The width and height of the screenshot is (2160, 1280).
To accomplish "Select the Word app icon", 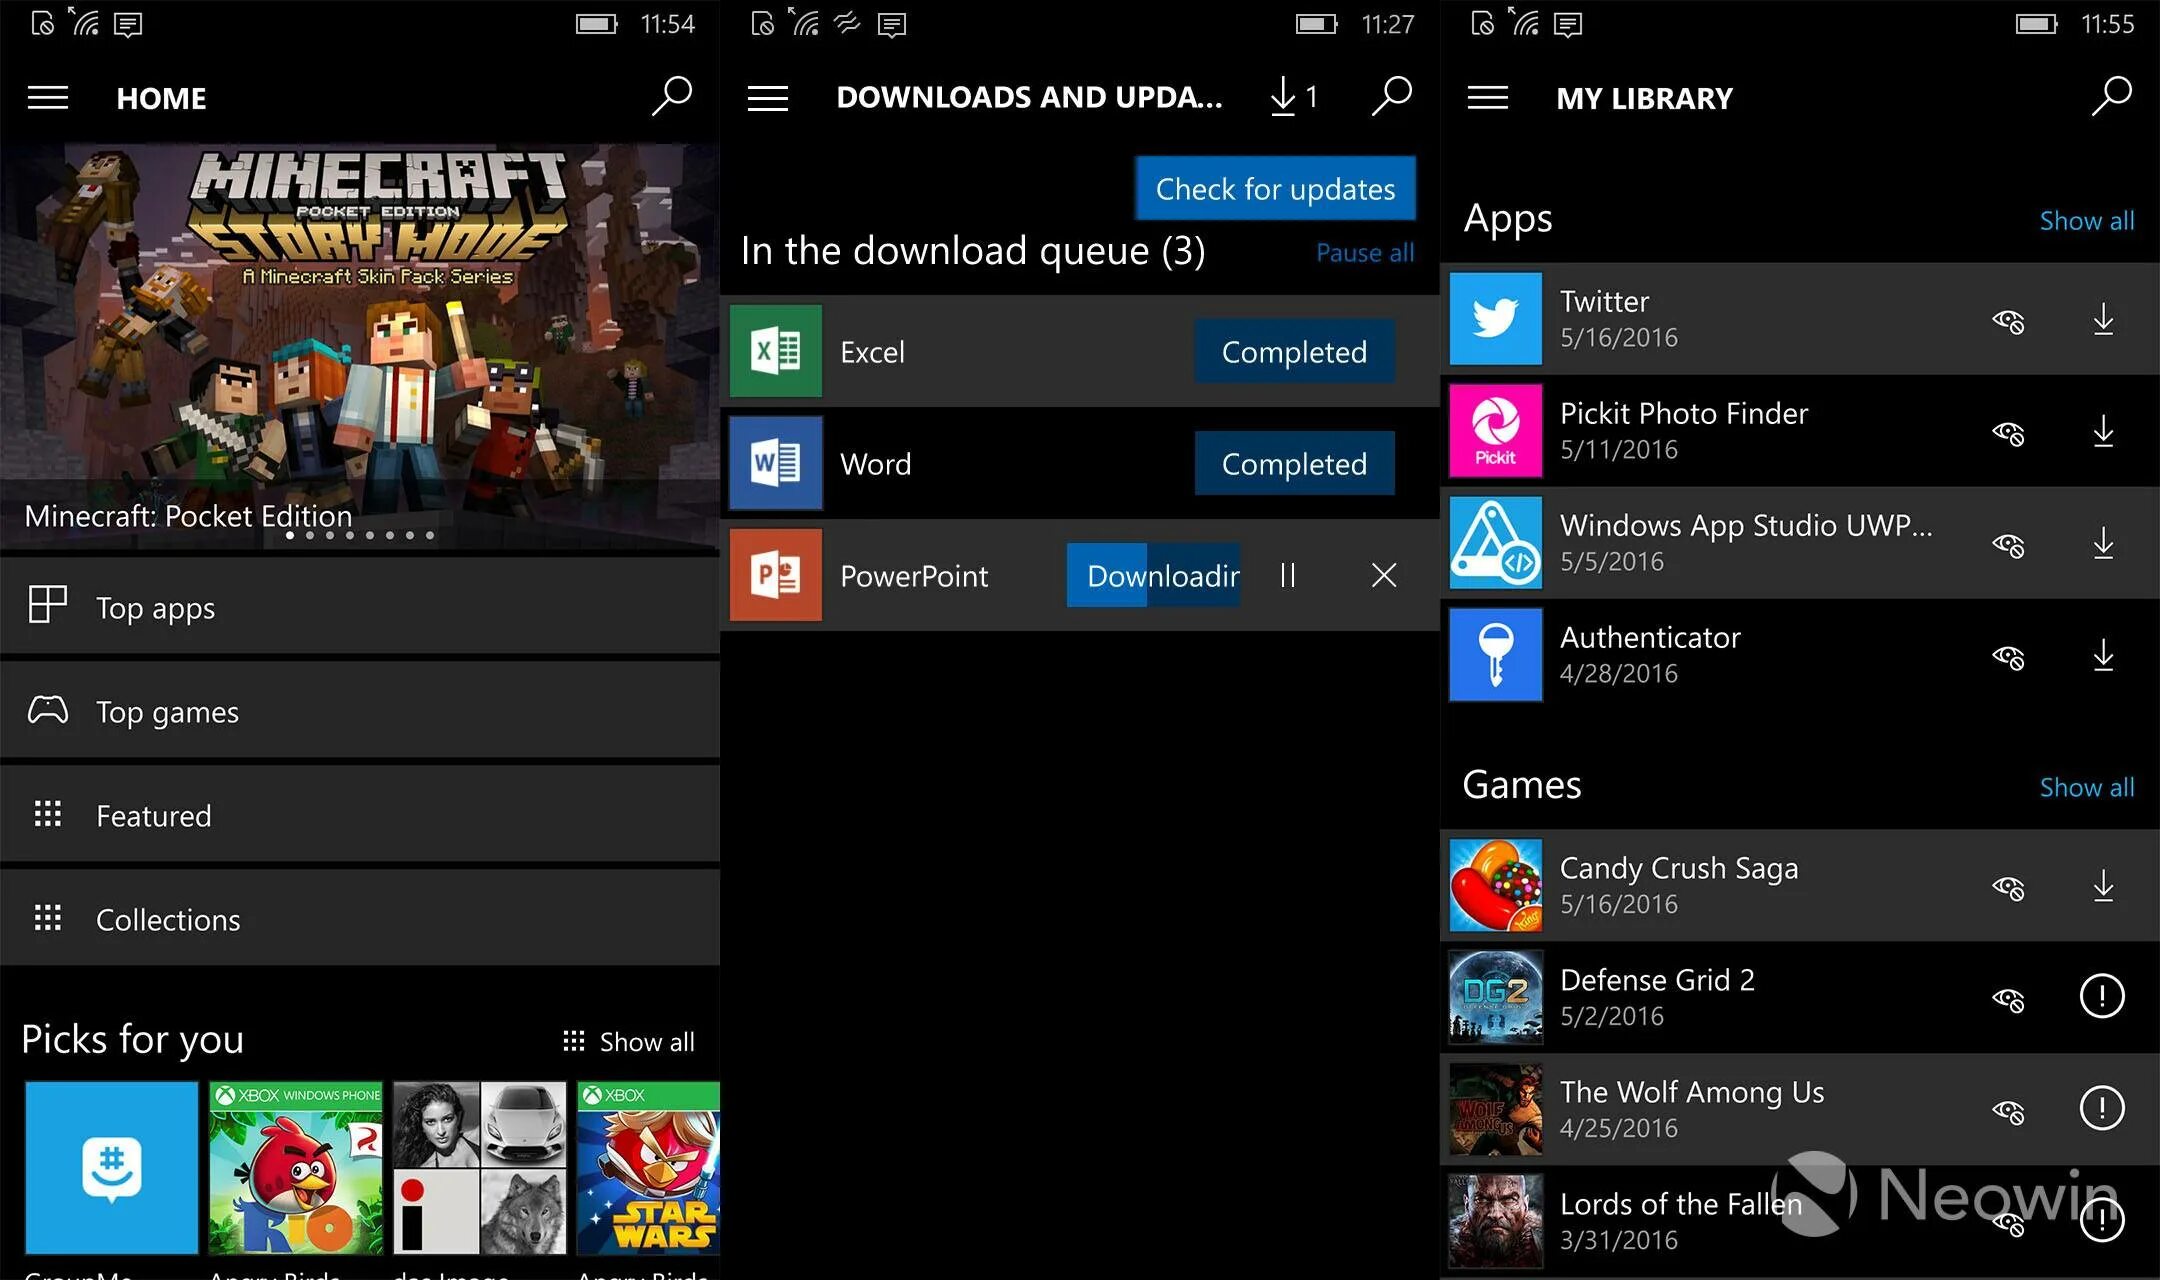I will click(x=776, y=463).
